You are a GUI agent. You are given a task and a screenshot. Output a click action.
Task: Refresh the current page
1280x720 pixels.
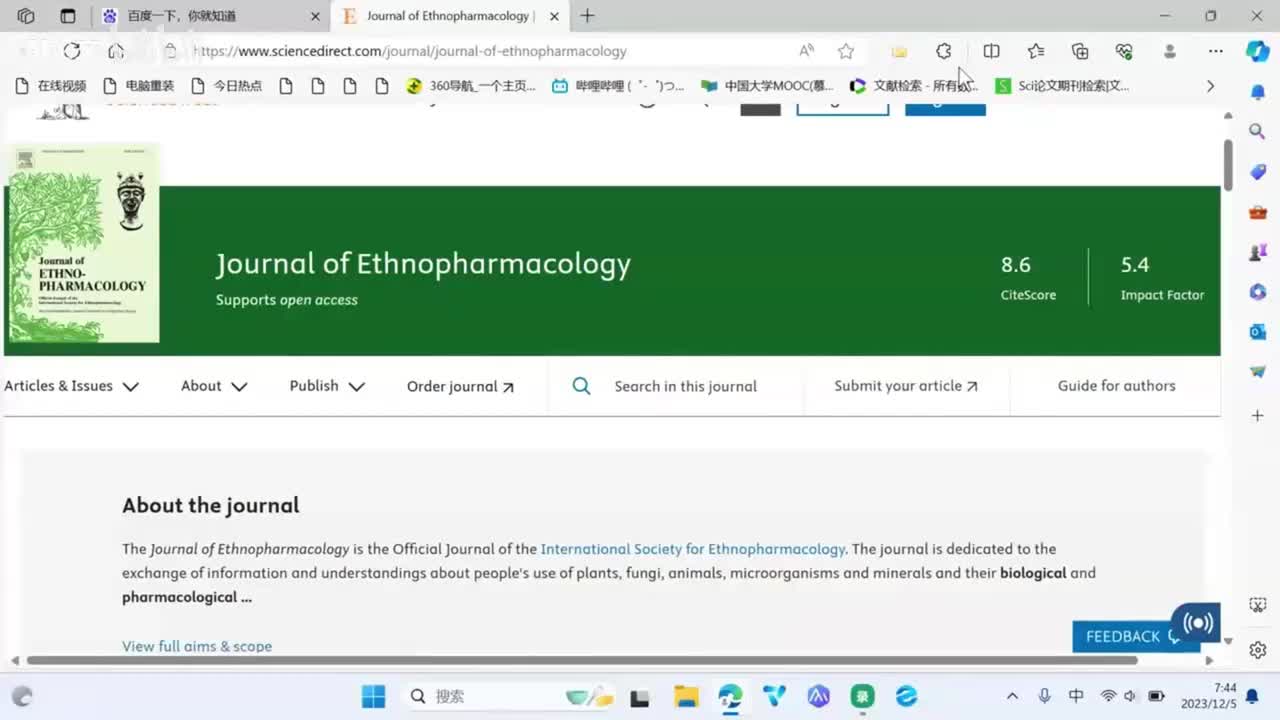(x=71, y=51)
